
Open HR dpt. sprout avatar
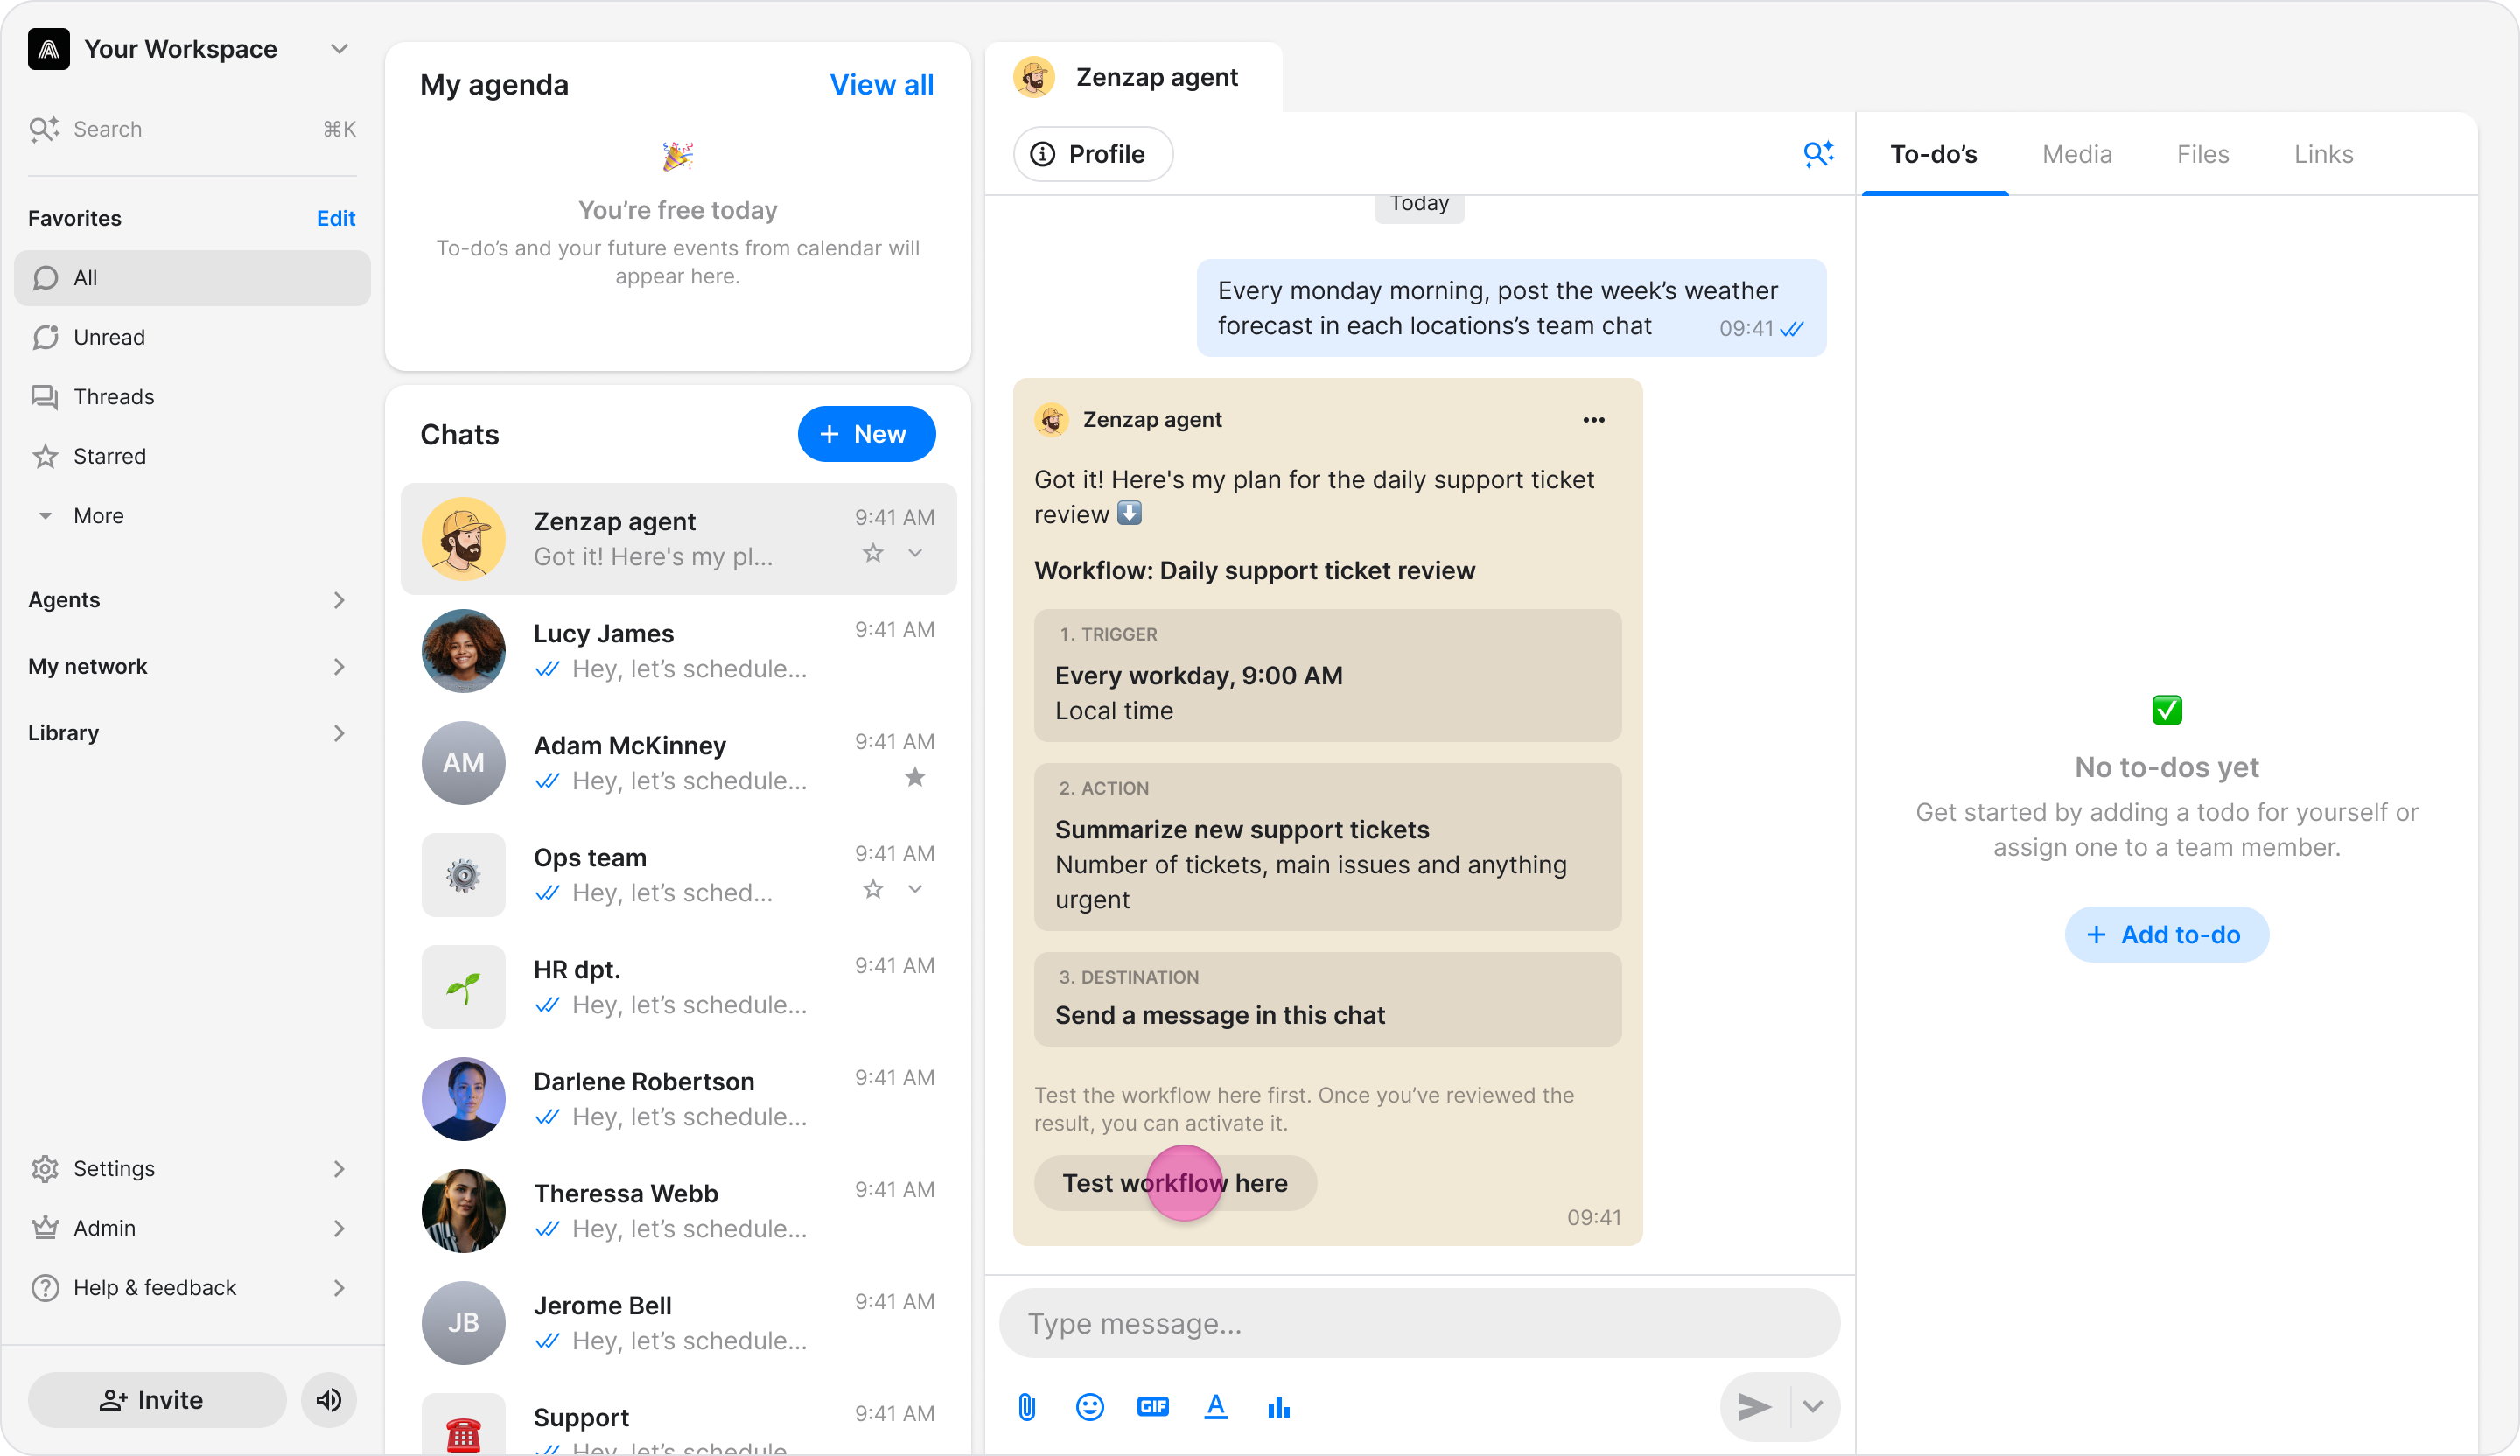[x=463, y=987]
